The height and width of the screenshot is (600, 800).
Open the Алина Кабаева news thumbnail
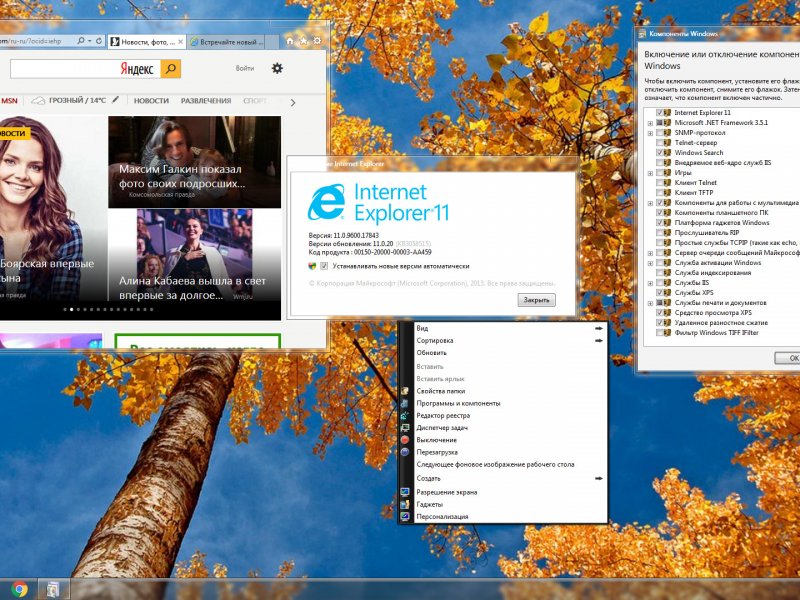pyautogui.click(x=194, y=255)
